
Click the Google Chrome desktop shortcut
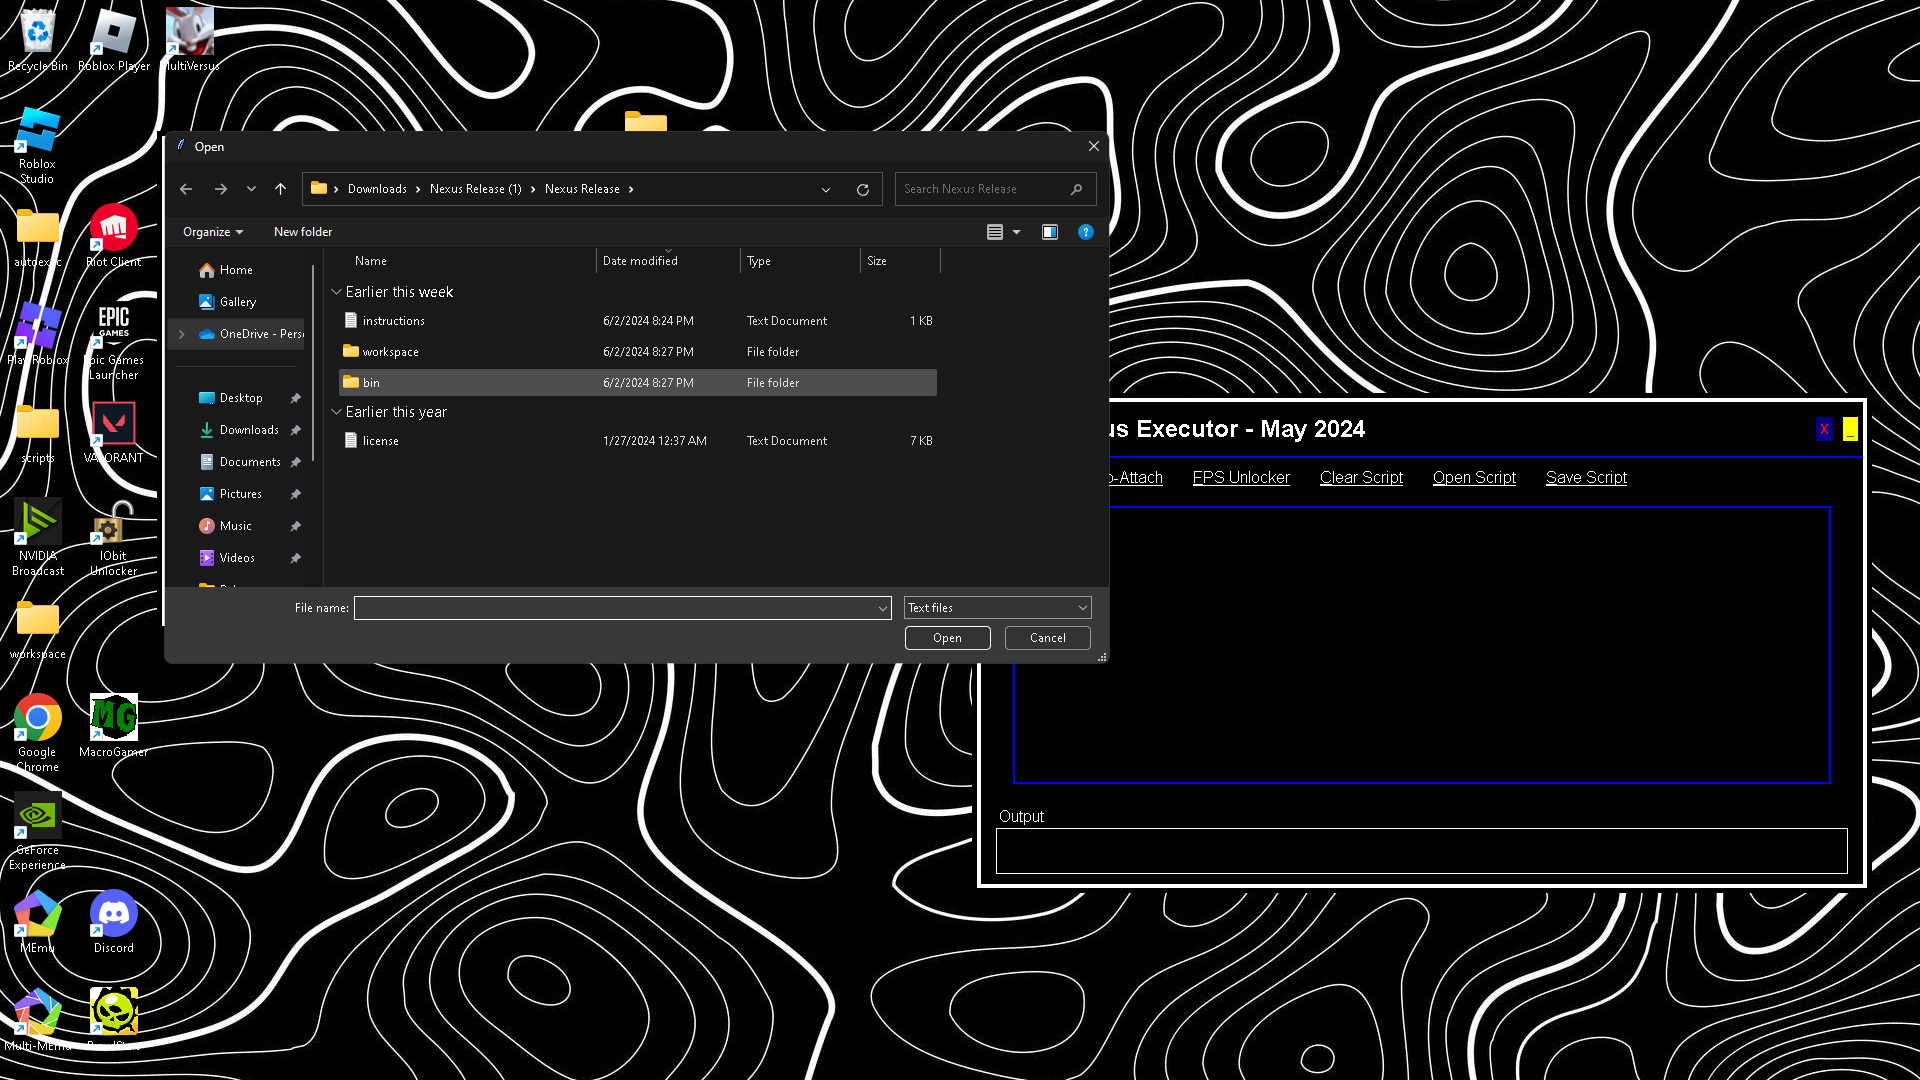[37, 719]
